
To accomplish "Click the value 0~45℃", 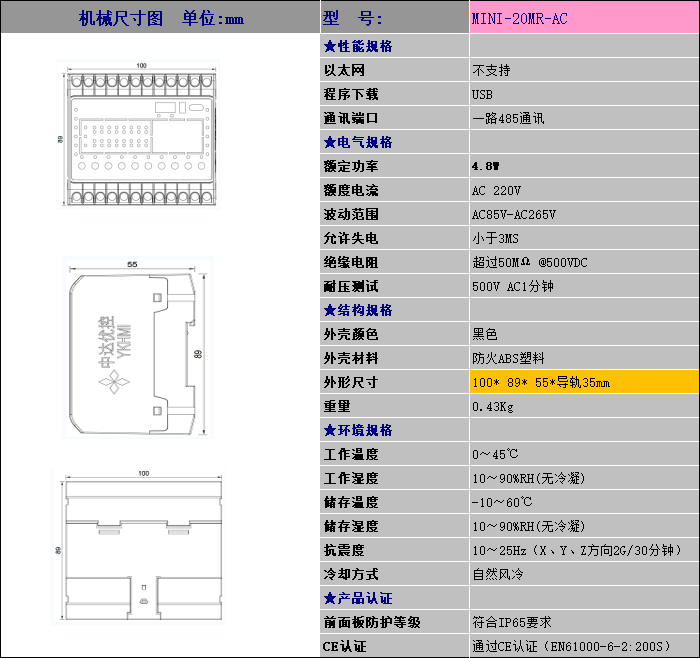I will point(495,454).
